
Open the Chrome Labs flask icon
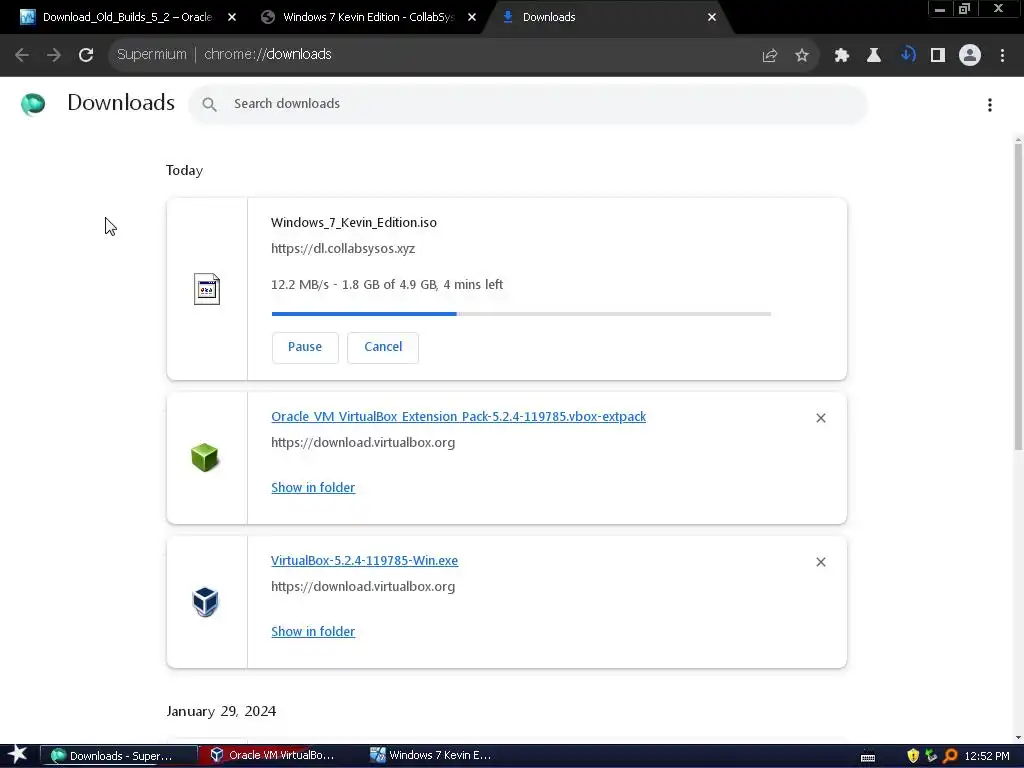pos(874,56)
